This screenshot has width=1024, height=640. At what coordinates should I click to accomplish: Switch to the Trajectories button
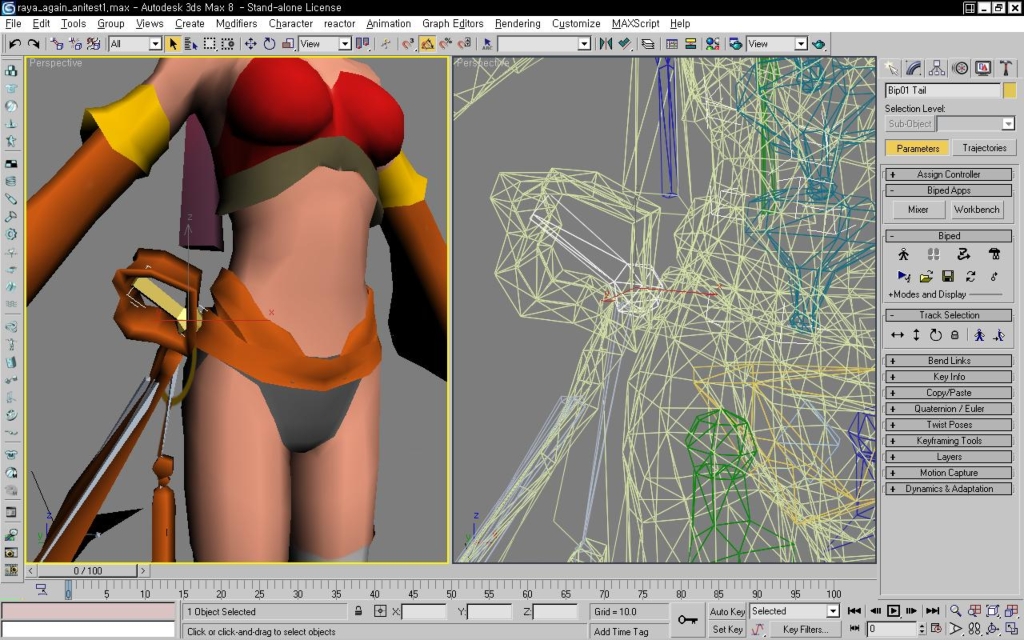(984, 148)
